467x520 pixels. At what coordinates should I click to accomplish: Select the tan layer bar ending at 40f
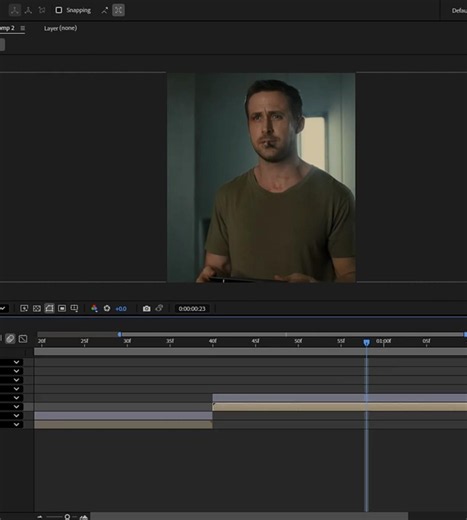click(123, 424)
